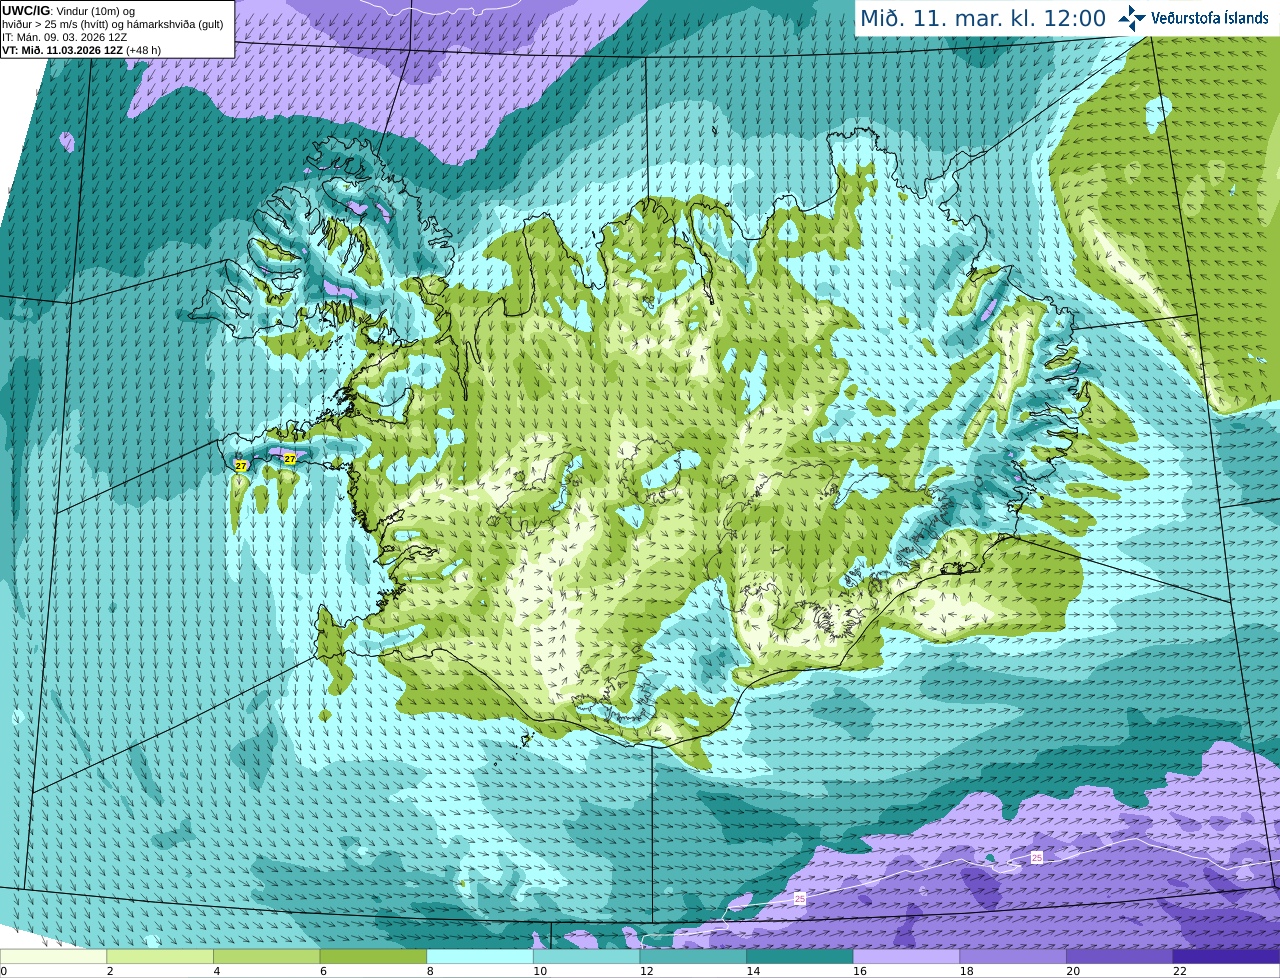
Task: Click the legend scale number 22
Action: point(1180,971)
